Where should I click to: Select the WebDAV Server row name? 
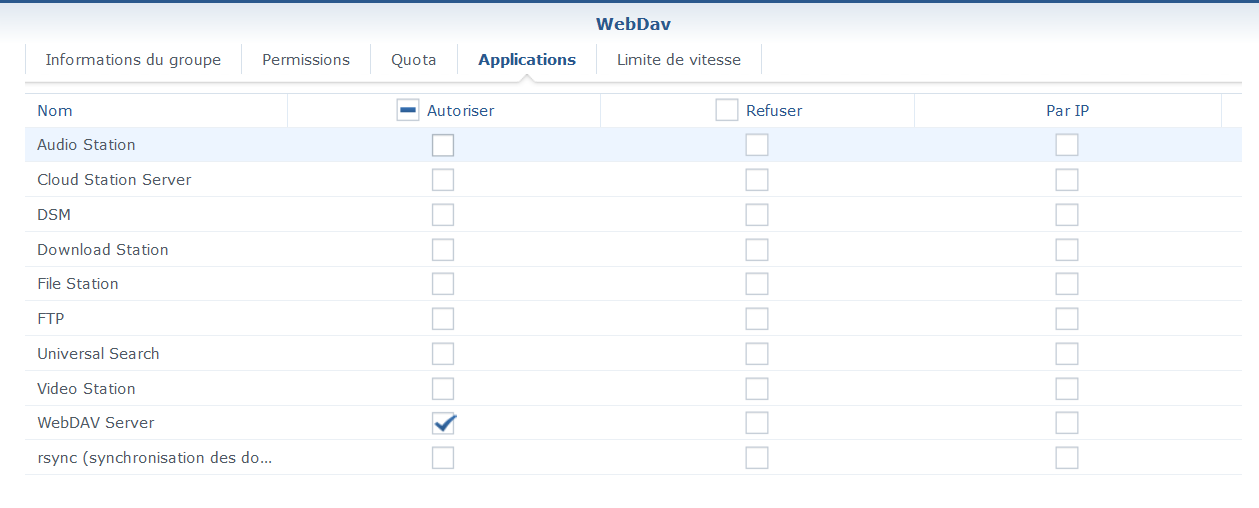(96, 423)
